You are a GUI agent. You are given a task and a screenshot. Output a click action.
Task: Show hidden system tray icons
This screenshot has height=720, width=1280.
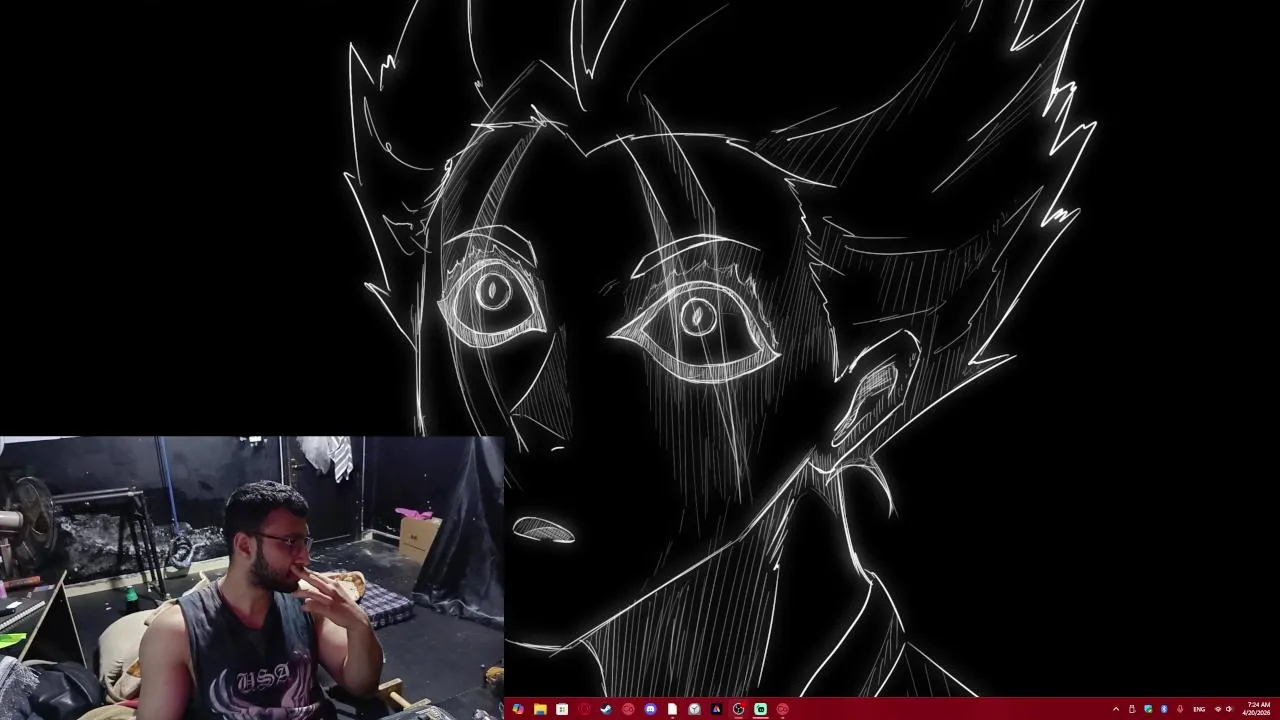pyautogui.click(x=1116, y=709)
